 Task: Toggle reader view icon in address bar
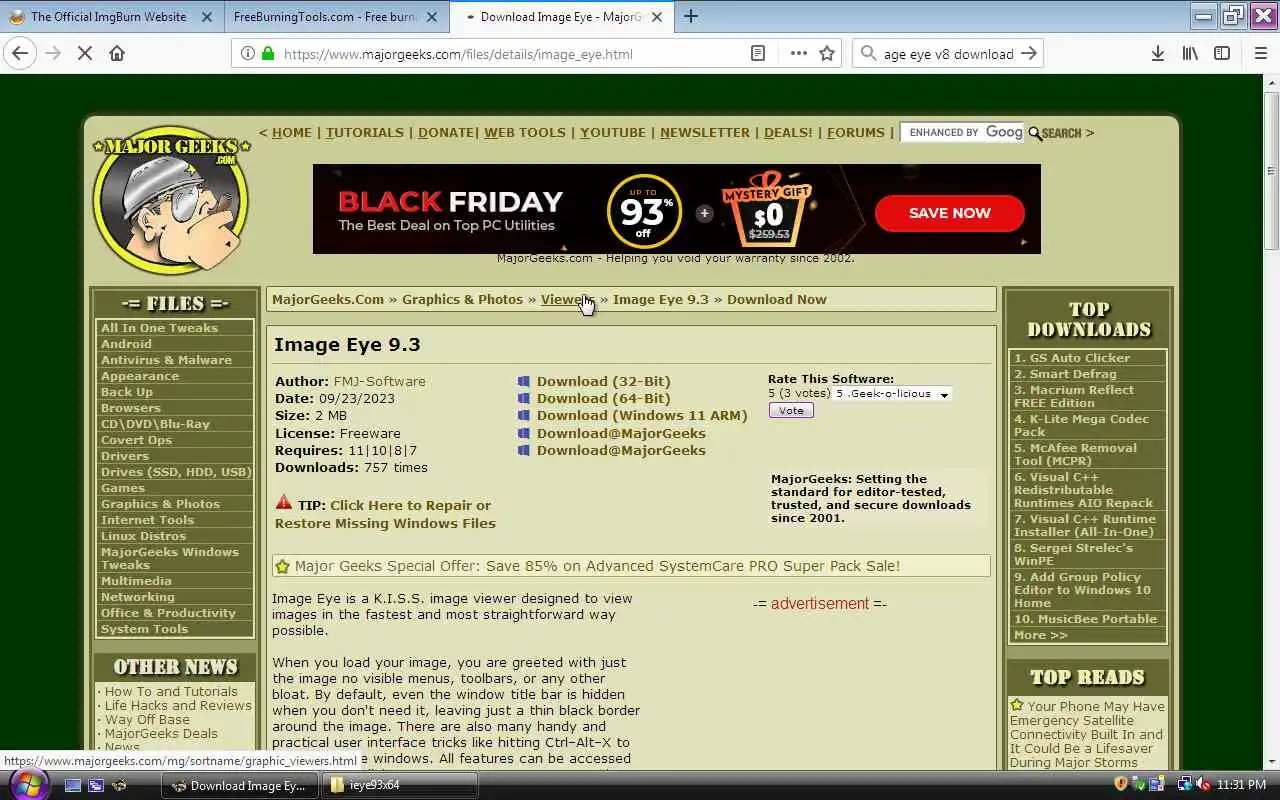758,54
